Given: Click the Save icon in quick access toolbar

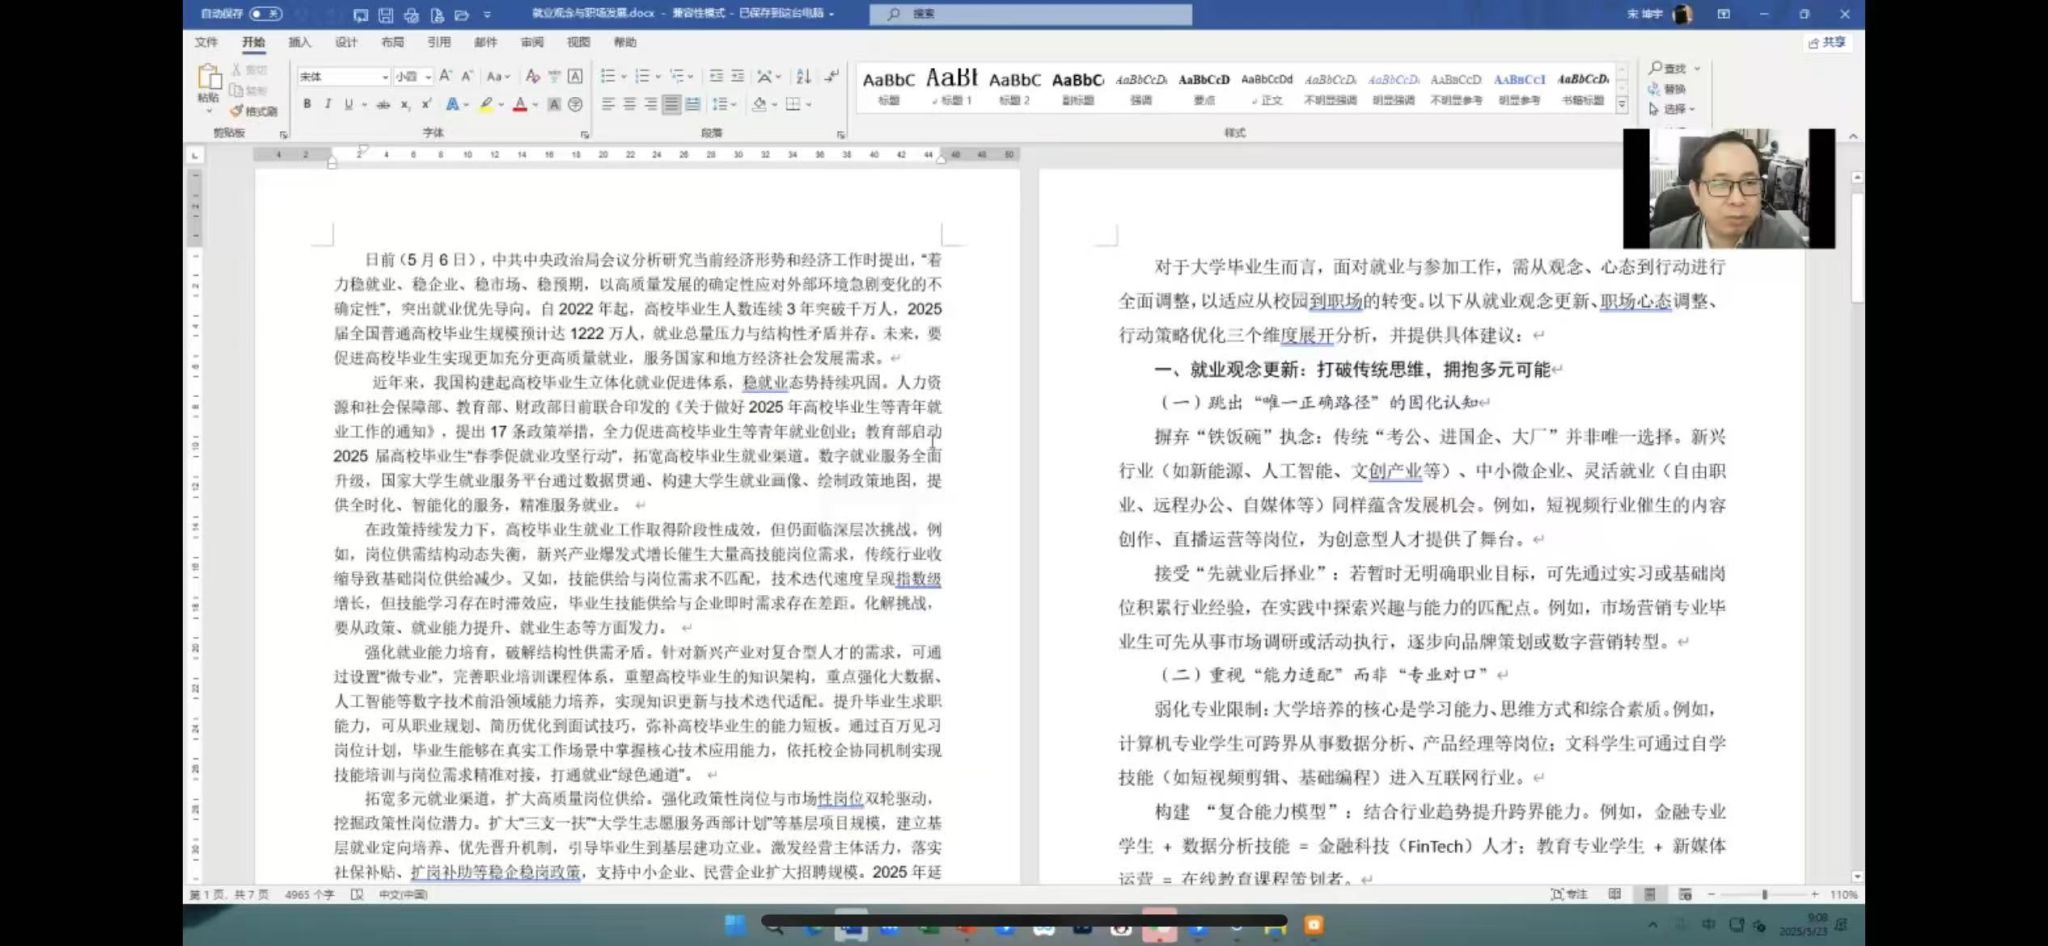Looking at the screenshot, I should pyautogui.click(x=386, y=15).
